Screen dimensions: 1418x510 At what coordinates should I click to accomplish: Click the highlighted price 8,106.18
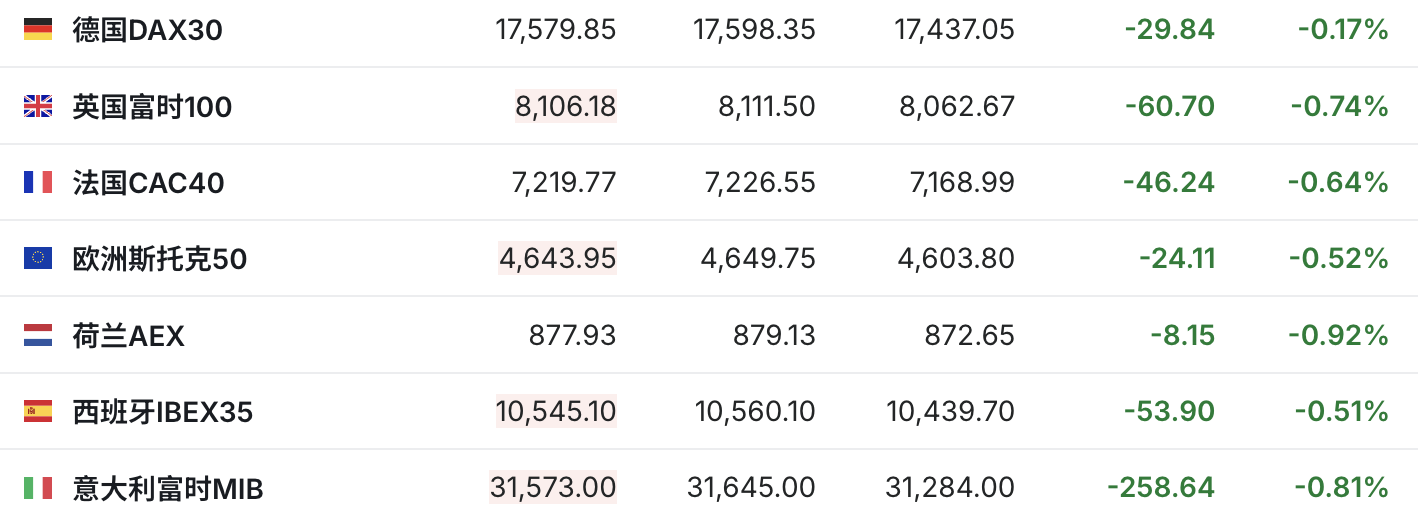565,106
